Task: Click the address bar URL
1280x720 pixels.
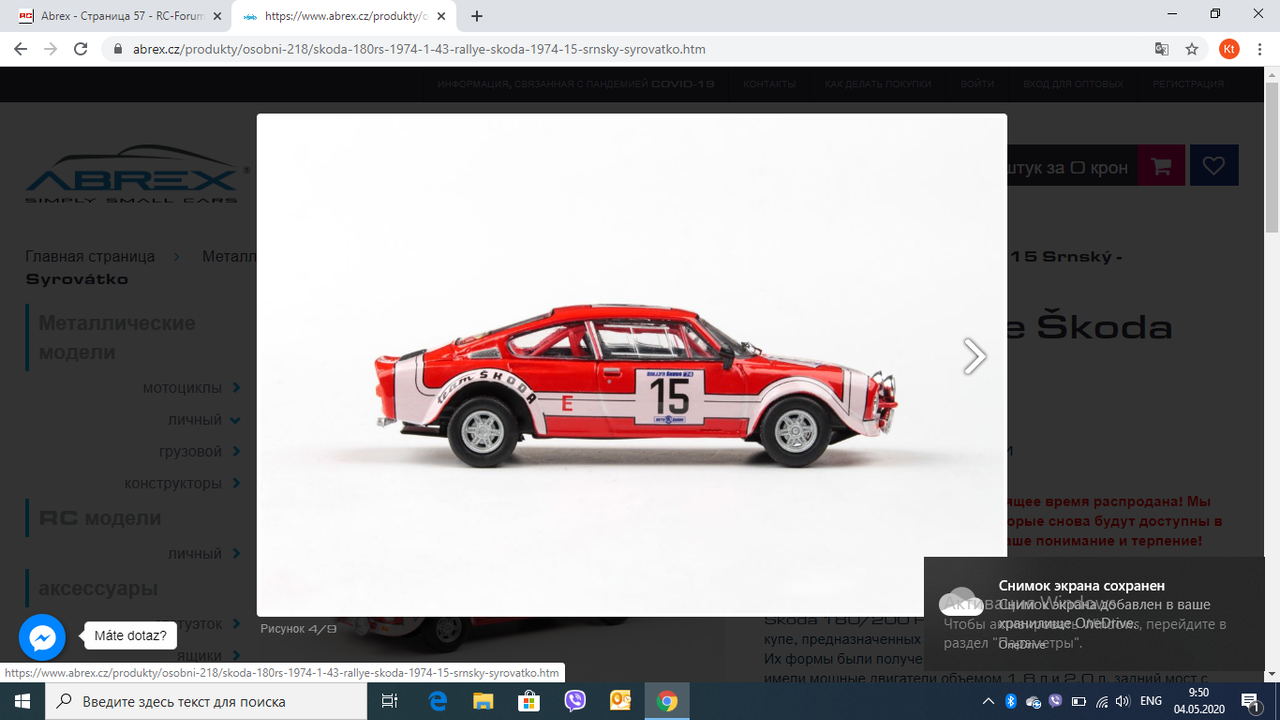Action: [419, 49]
